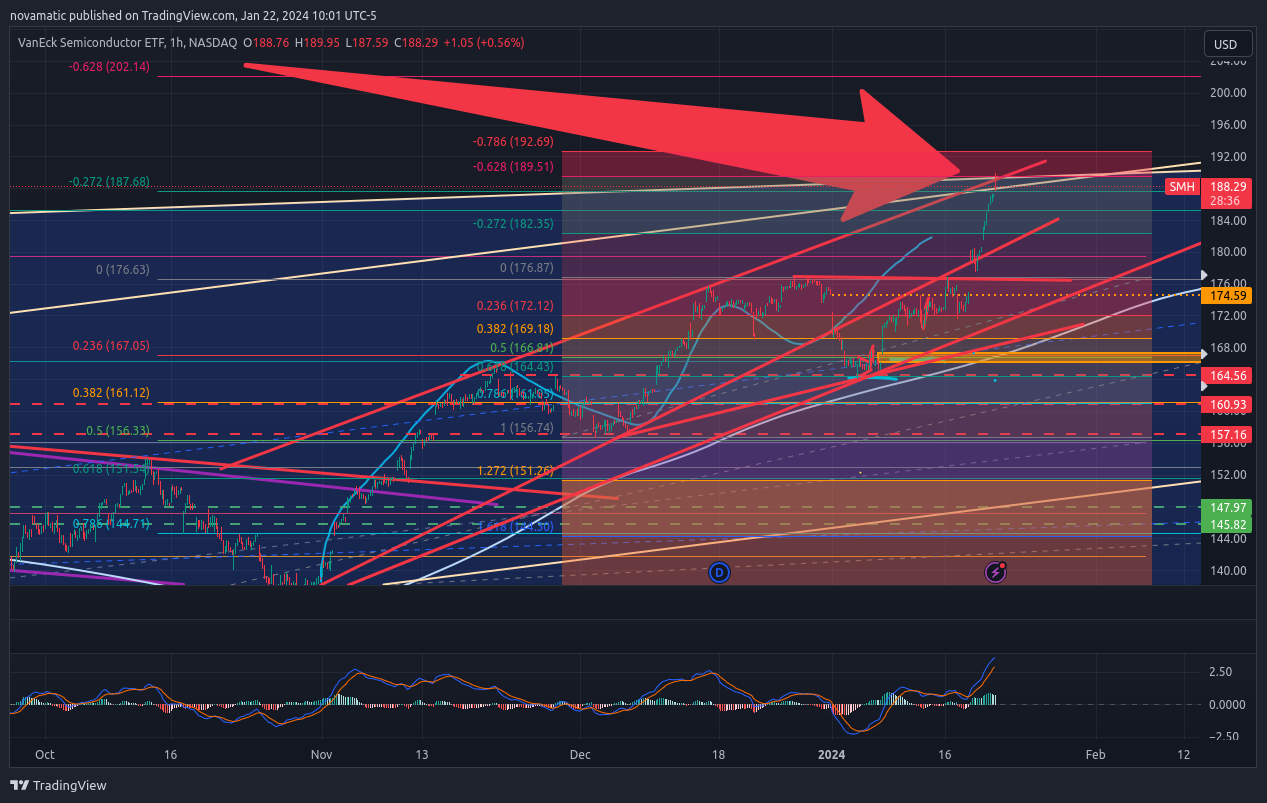1267x803 pixels.
Task: Click the 200.00 price scale tick
Action: [x=1227, y=93]
